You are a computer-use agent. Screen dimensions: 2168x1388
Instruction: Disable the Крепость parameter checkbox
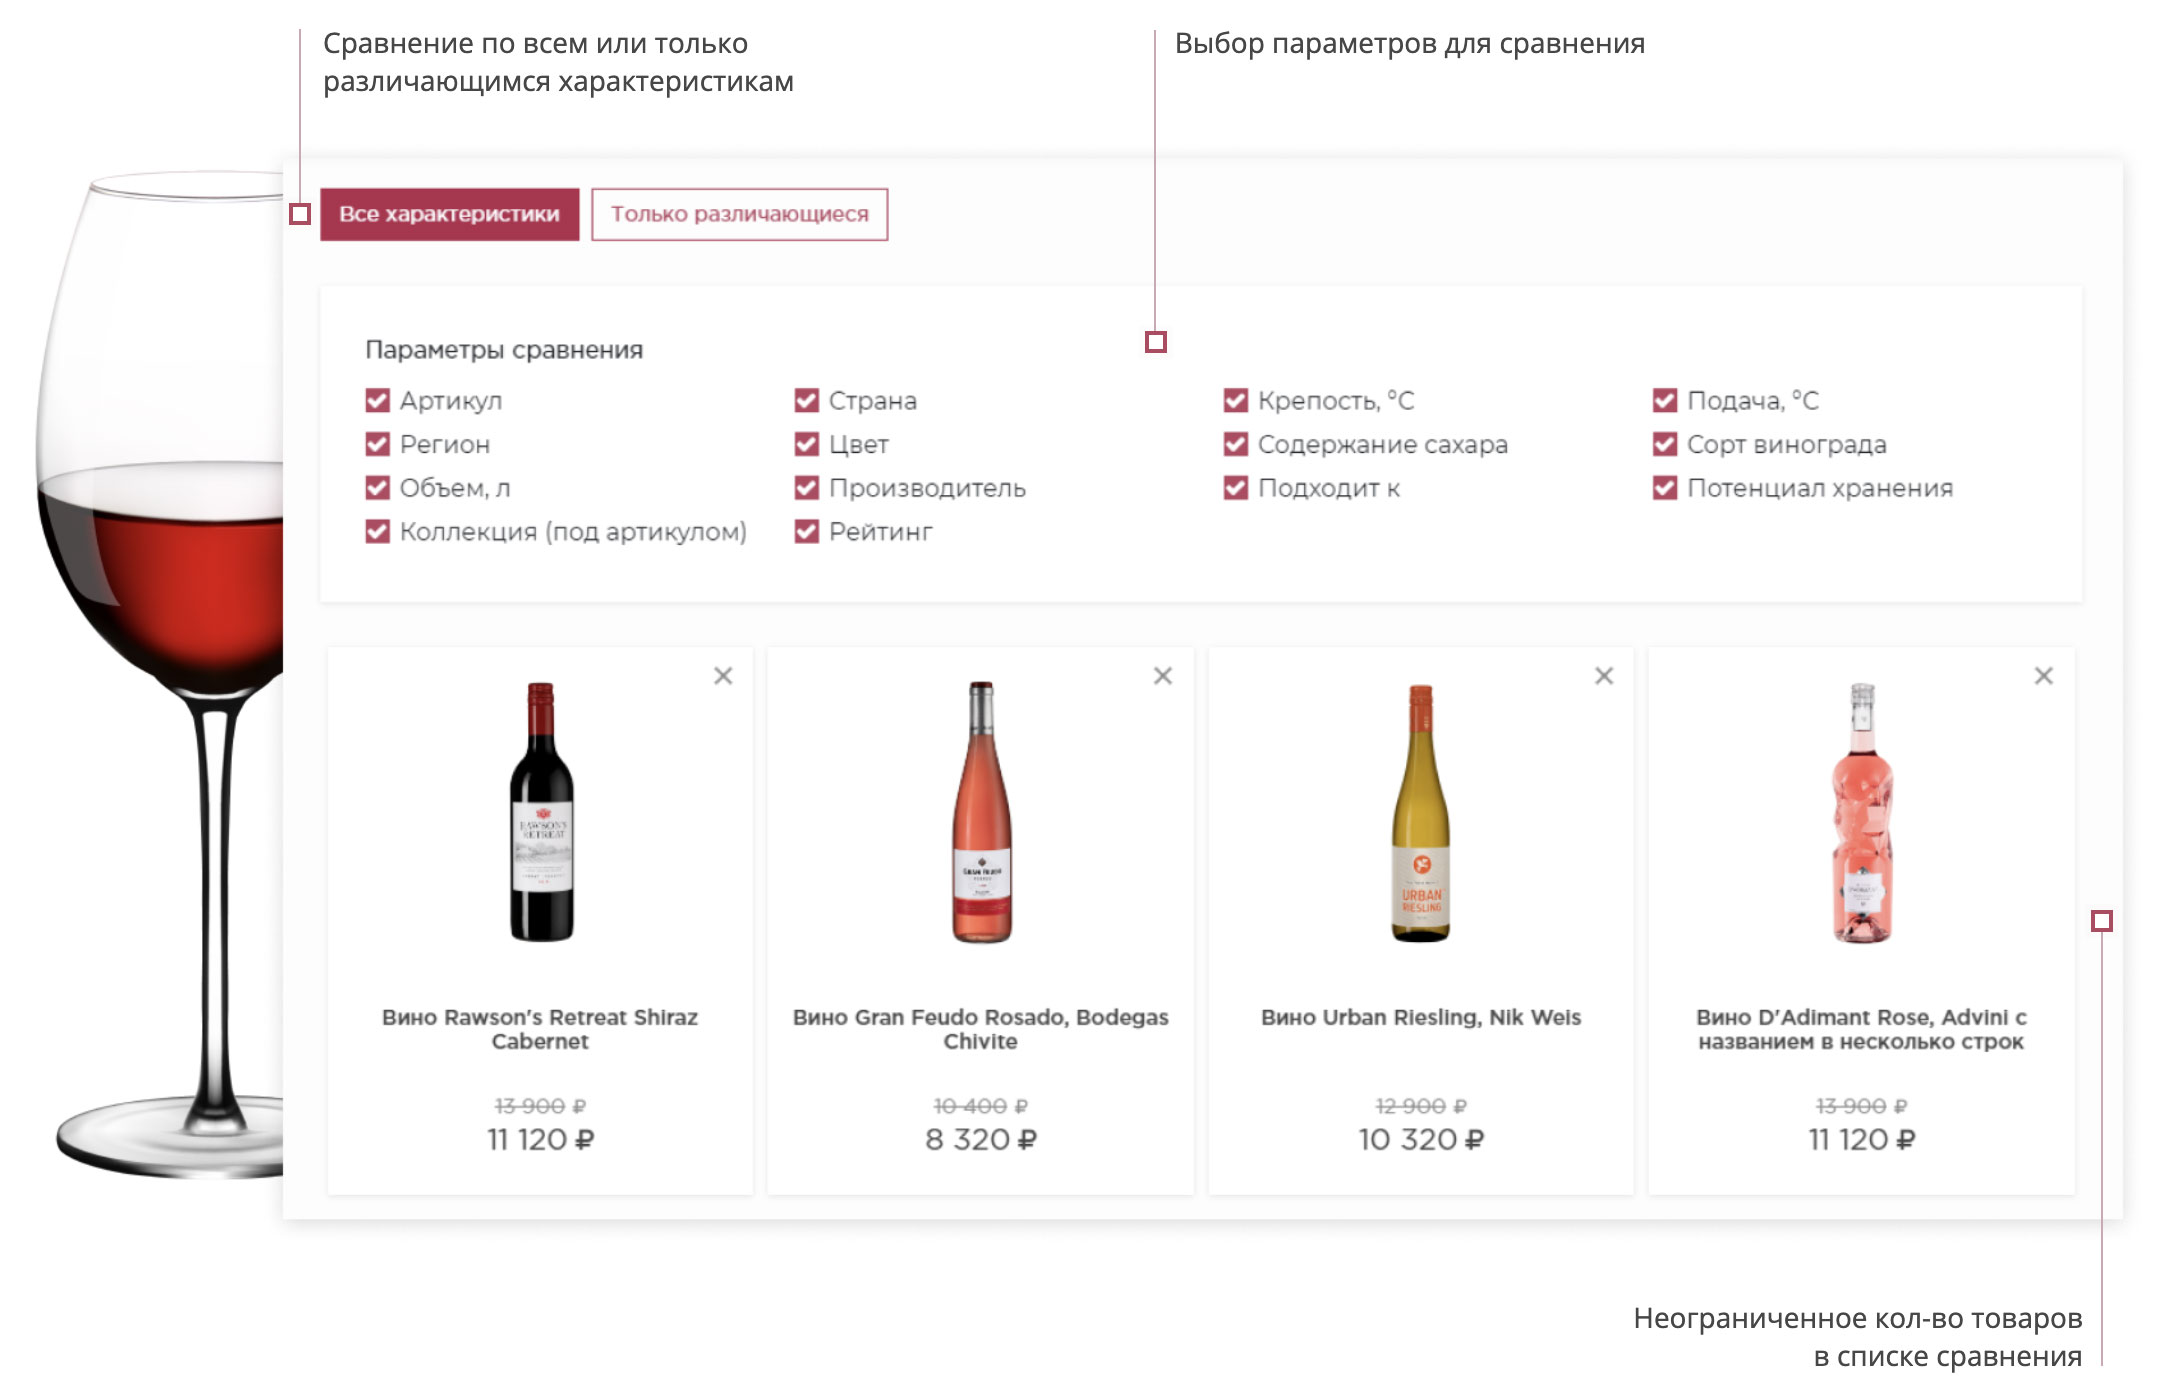(x=1236, y=401)
